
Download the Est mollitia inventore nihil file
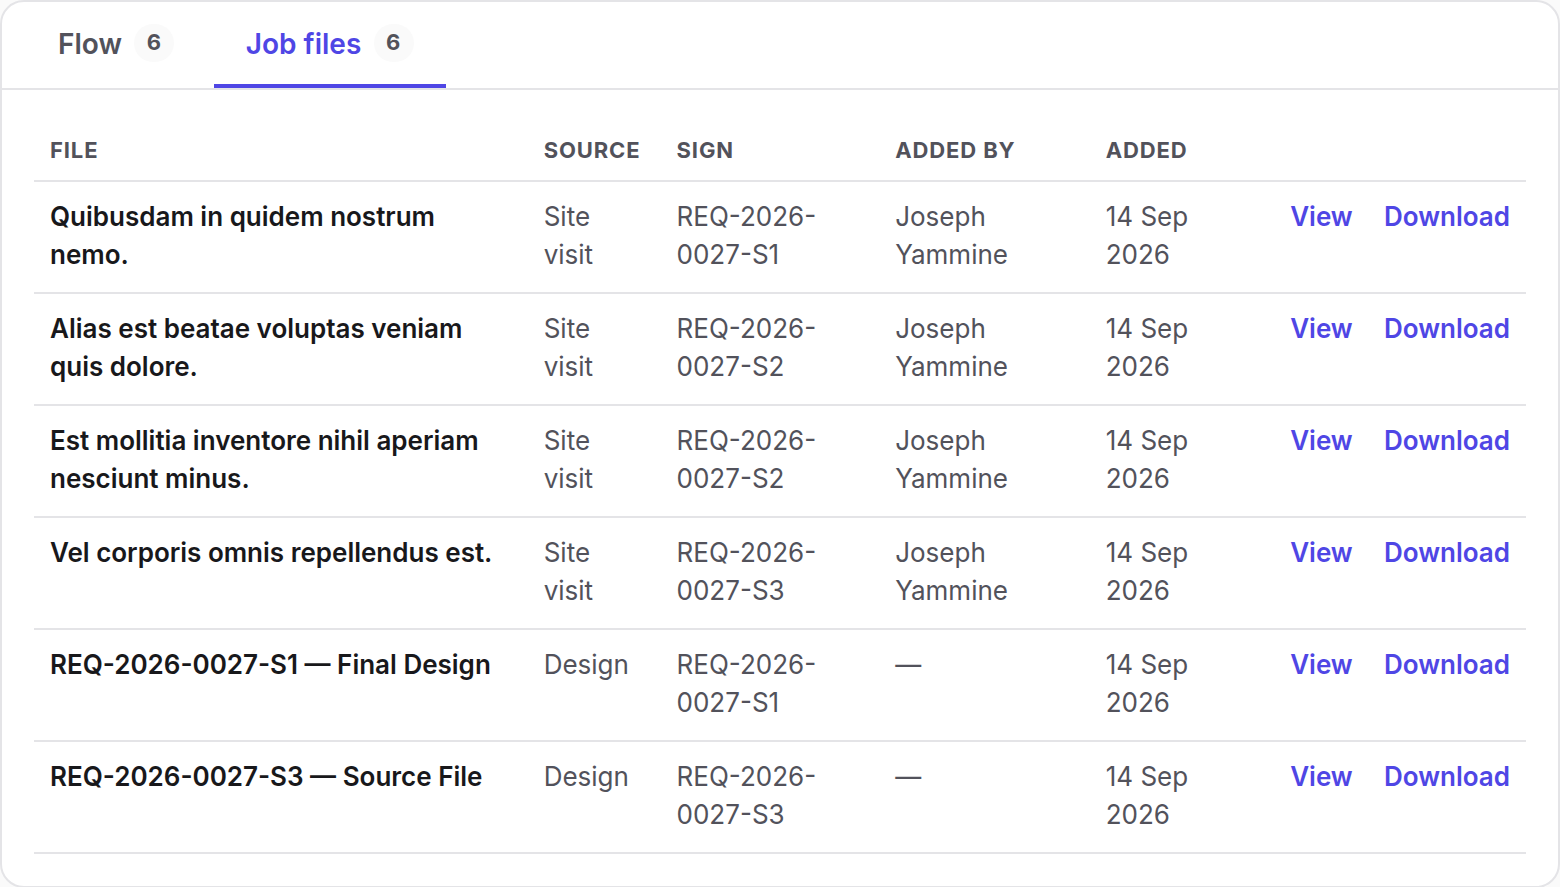point(1446,441)
